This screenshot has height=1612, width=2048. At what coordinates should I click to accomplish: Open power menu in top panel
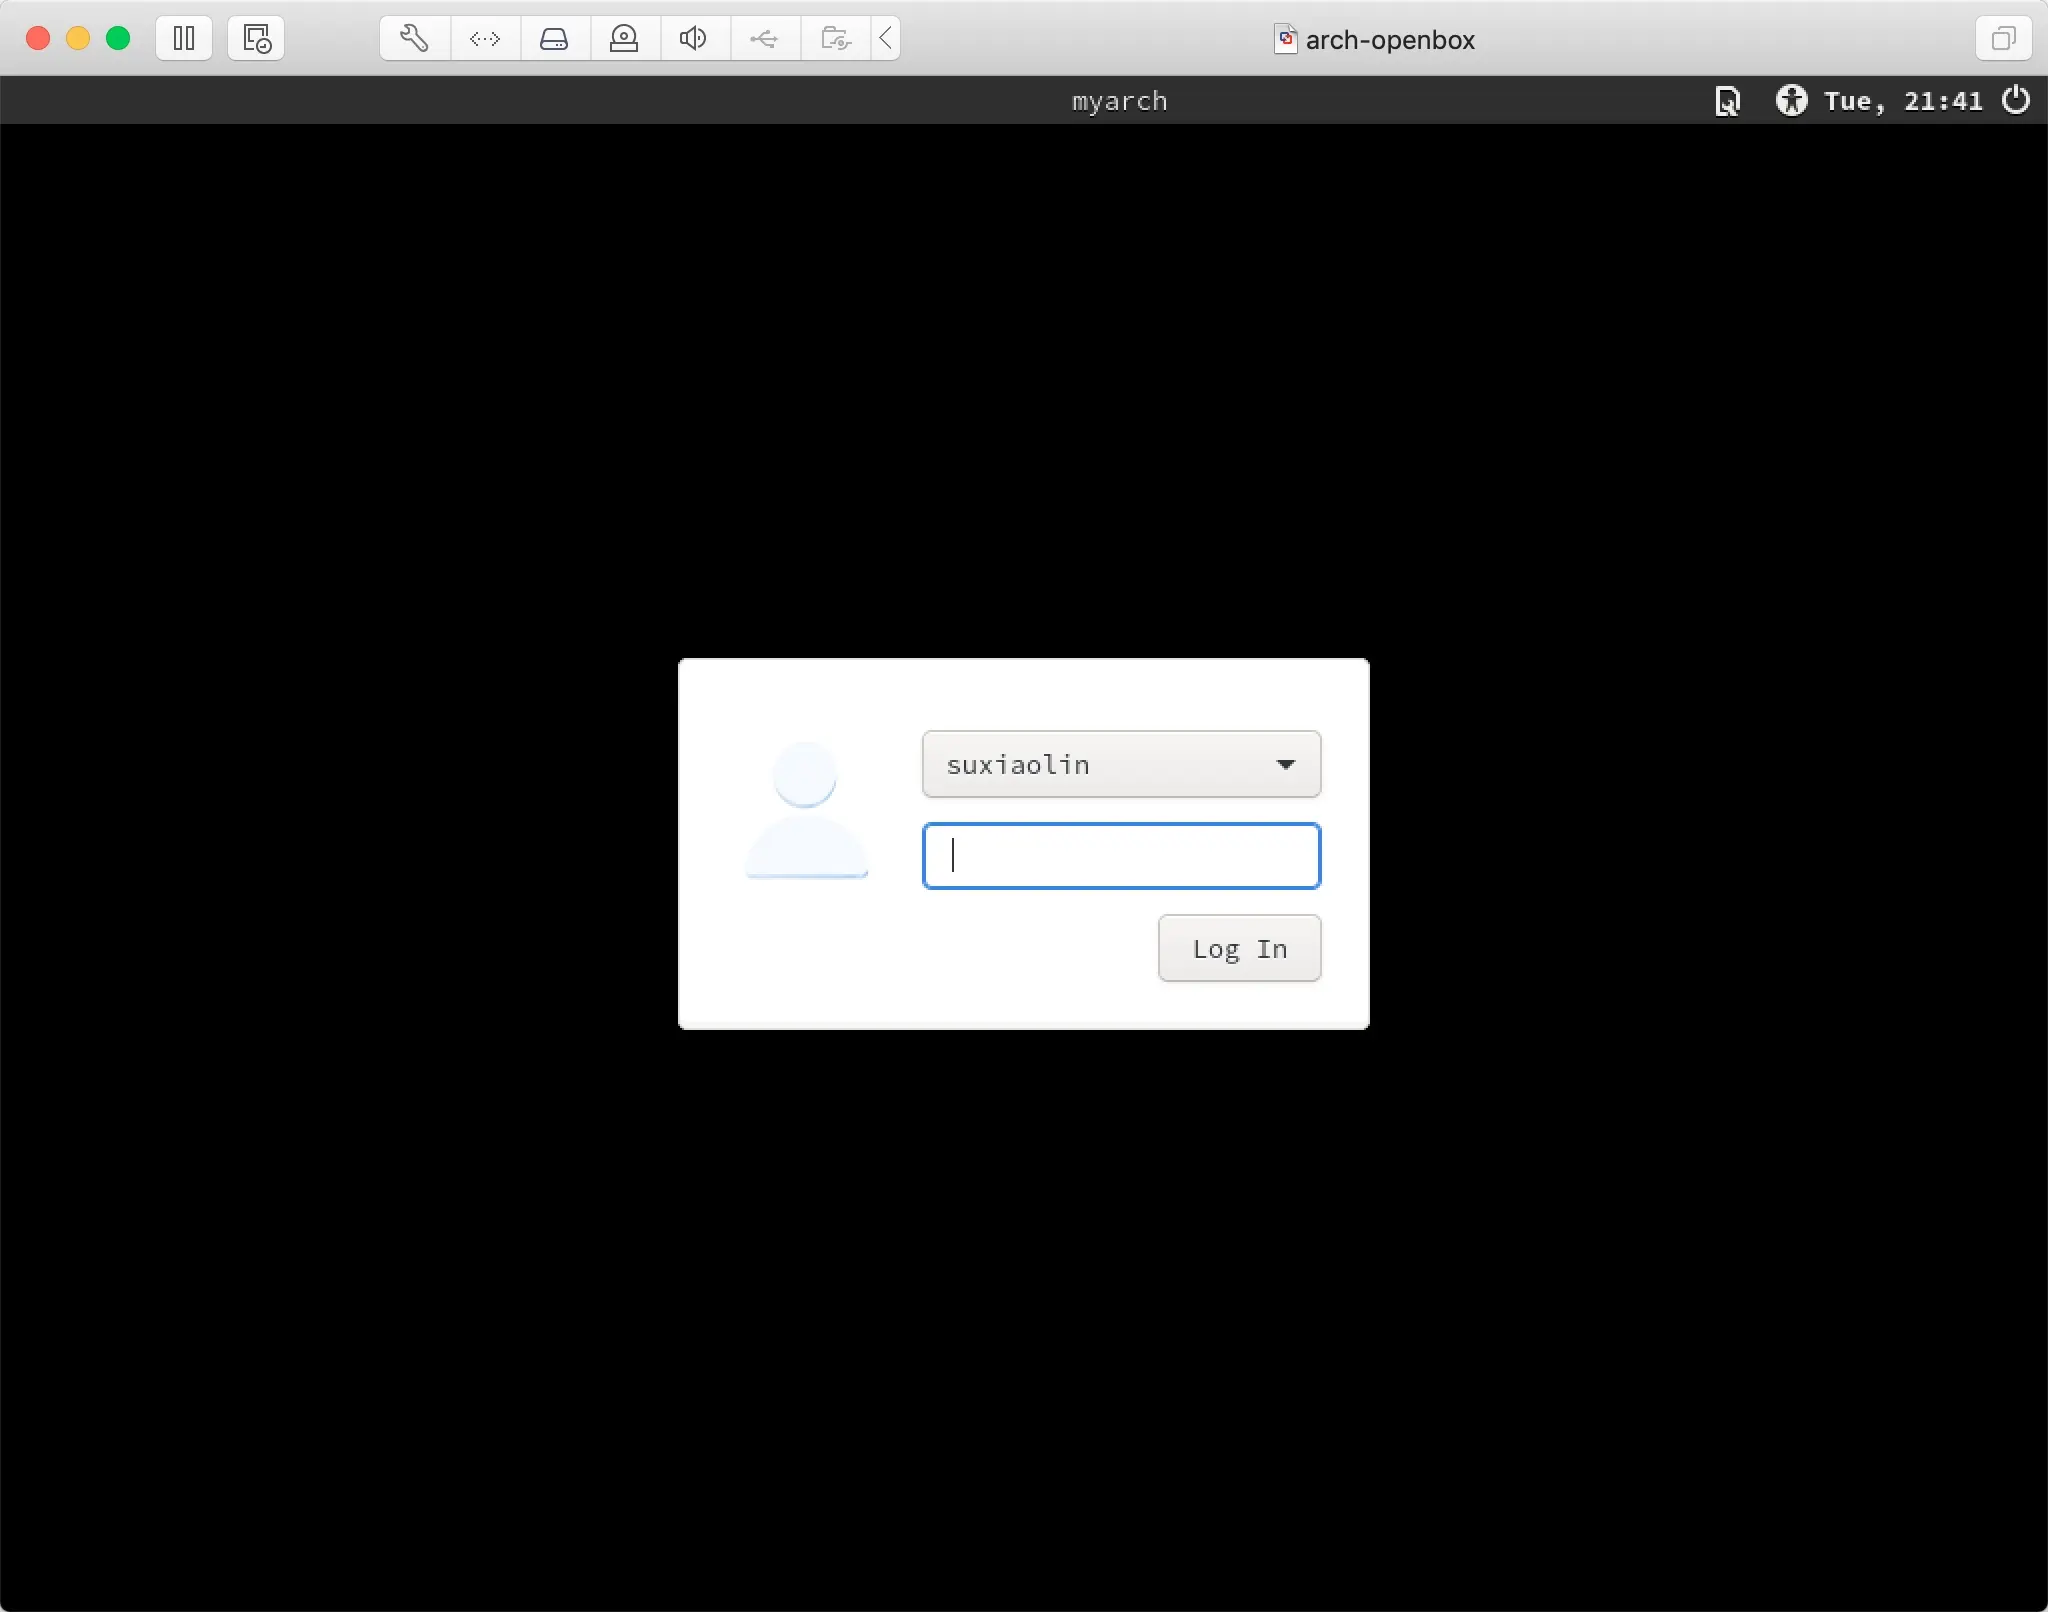tap(2016, 100)
